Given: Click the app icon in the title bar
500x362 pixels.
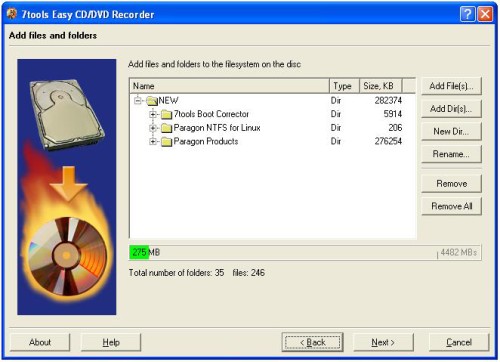Looking at the screenshot, I should click(x=12, y=14).
